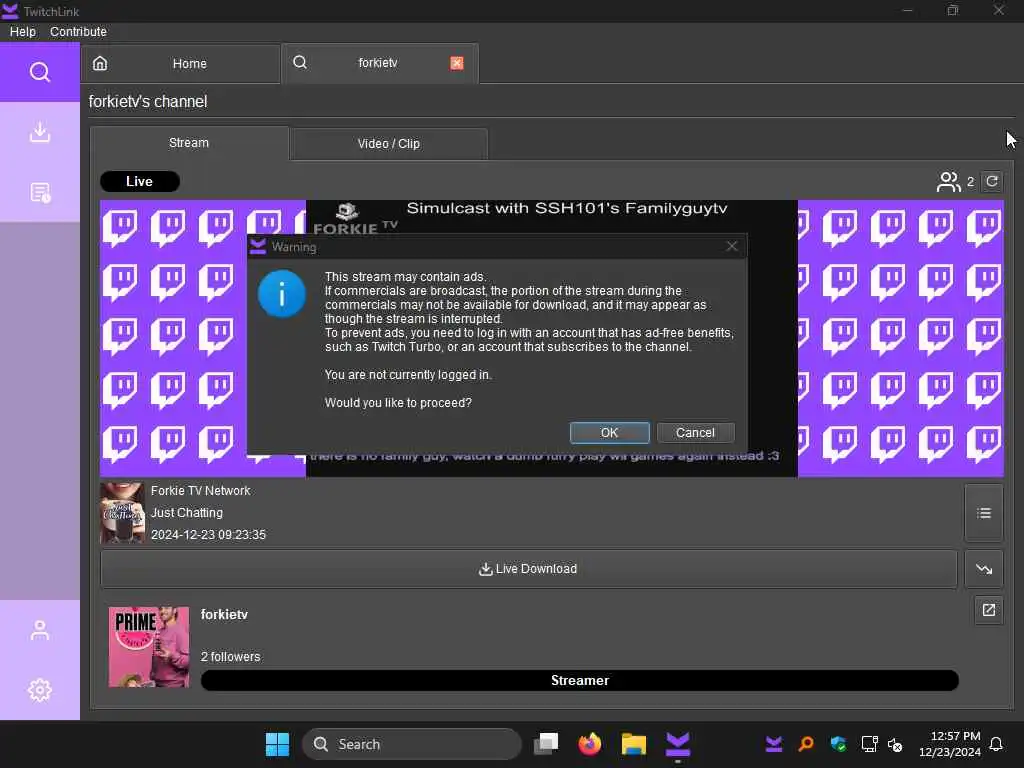Click the '2 followers' text
Viewport: 1024px width, 768px height.
click(x=231, y=656)
